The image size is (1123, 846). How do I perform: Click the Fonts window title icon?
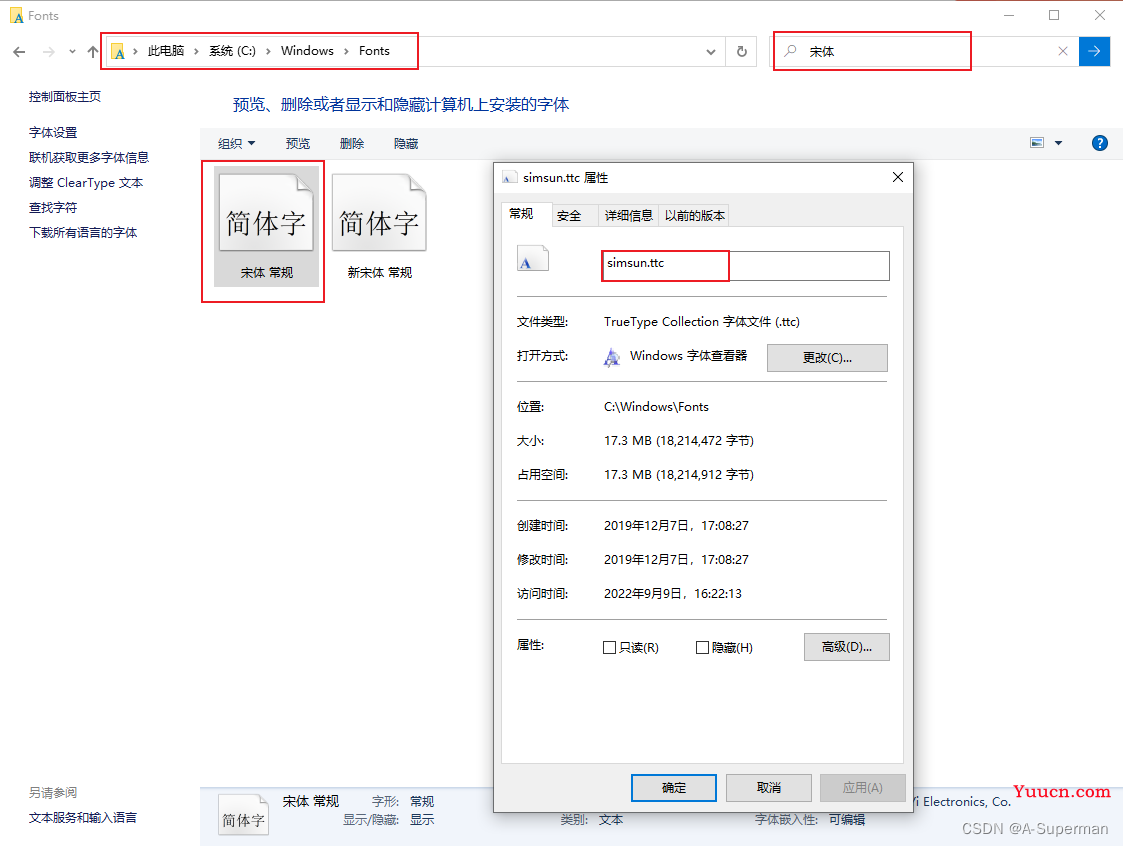pyautogui.click(x=16, y=16)
